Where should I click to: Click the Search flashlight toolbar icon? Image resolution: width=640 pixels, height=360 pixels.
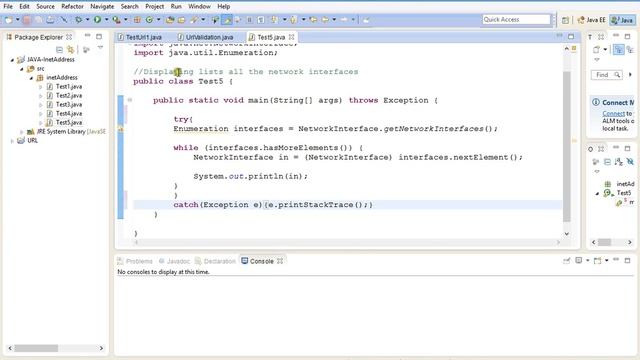pyautogui.click(x=193, y=20)
